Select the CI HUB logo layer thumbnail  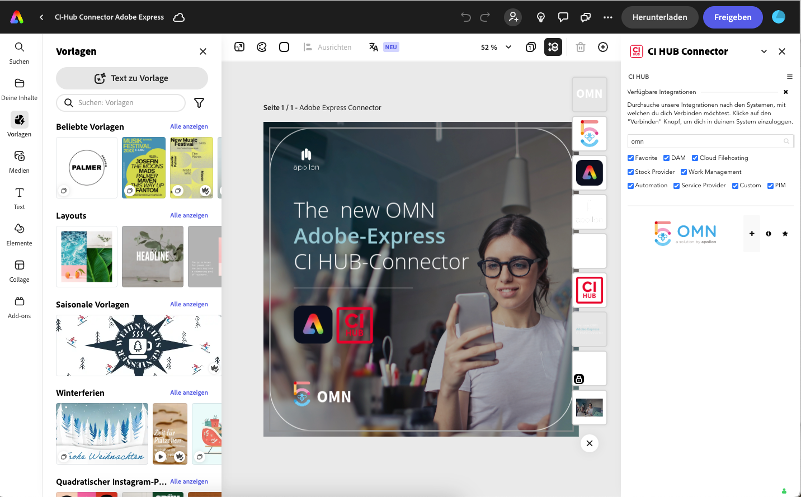(589, 290)
